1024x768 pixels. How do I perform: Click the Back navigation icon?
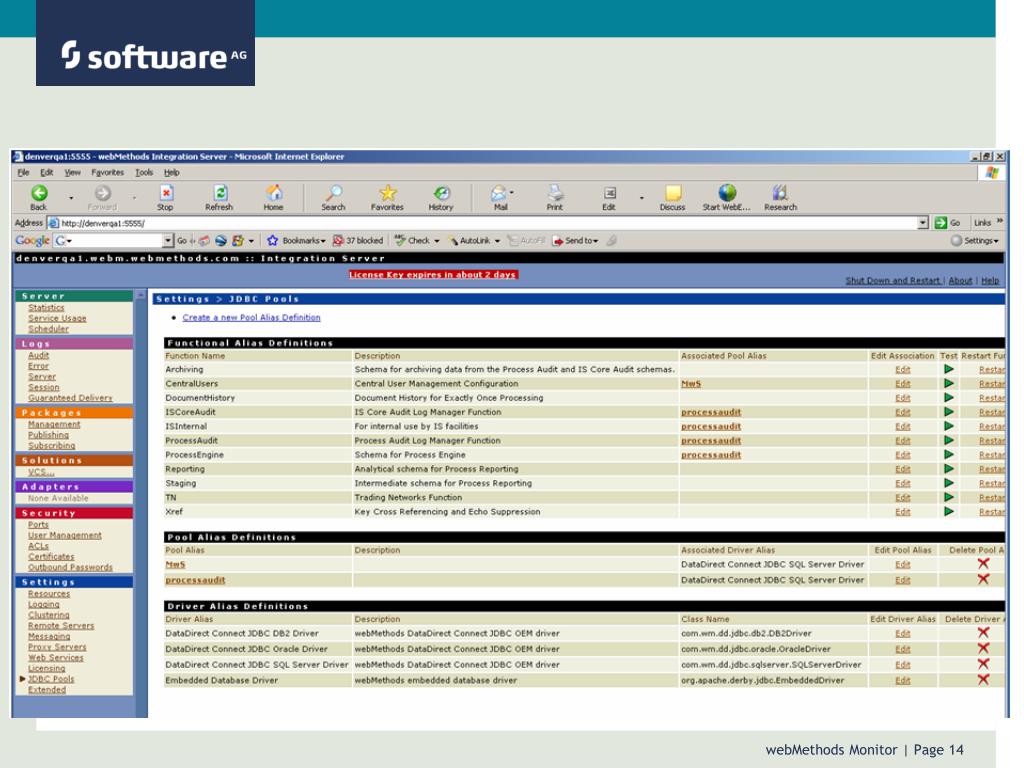coord(39,193)
